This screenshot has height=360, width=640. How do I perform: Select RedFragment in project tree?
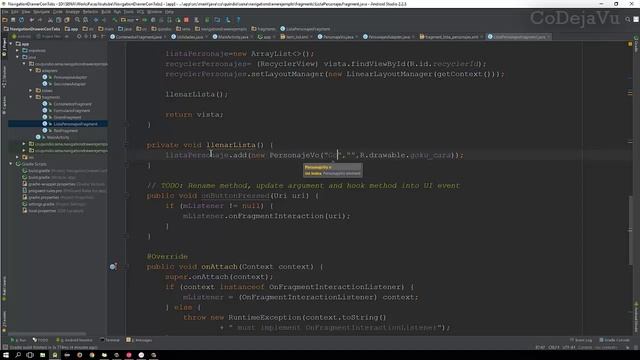(x=65, y=131)
